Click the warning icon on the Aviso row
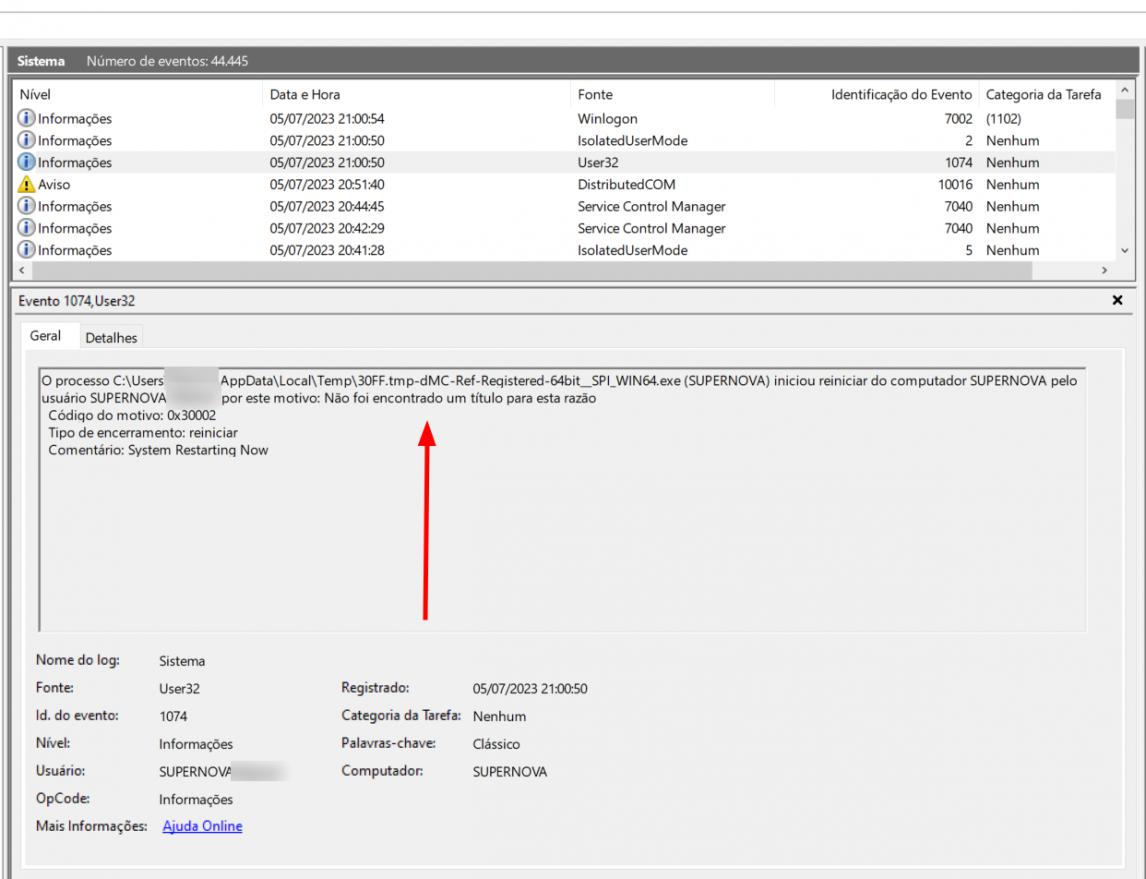 coord(27,185)
